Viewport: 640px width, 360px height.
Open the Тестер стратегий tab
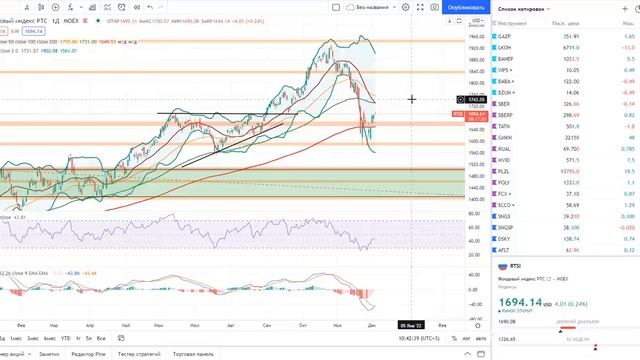139,354
